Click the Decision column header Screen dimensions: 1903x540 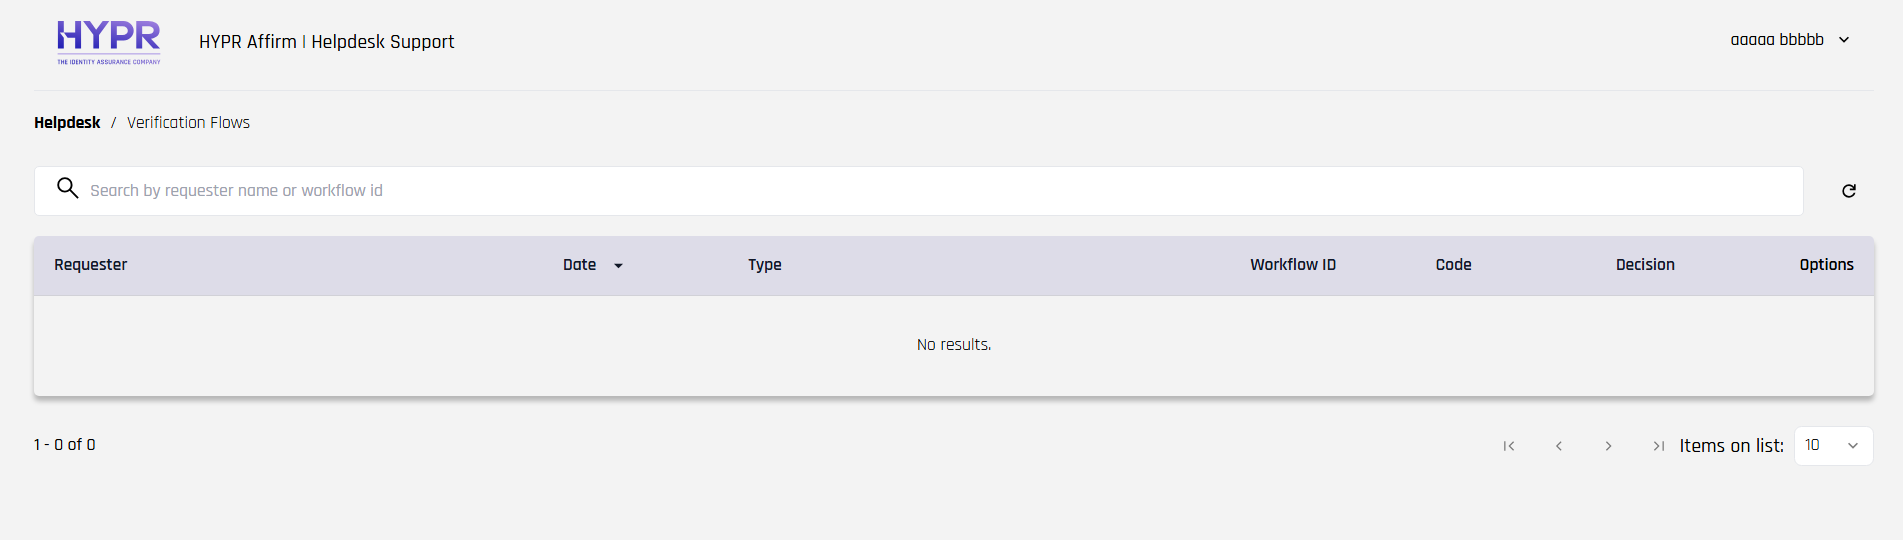[x=1645, y=265]
